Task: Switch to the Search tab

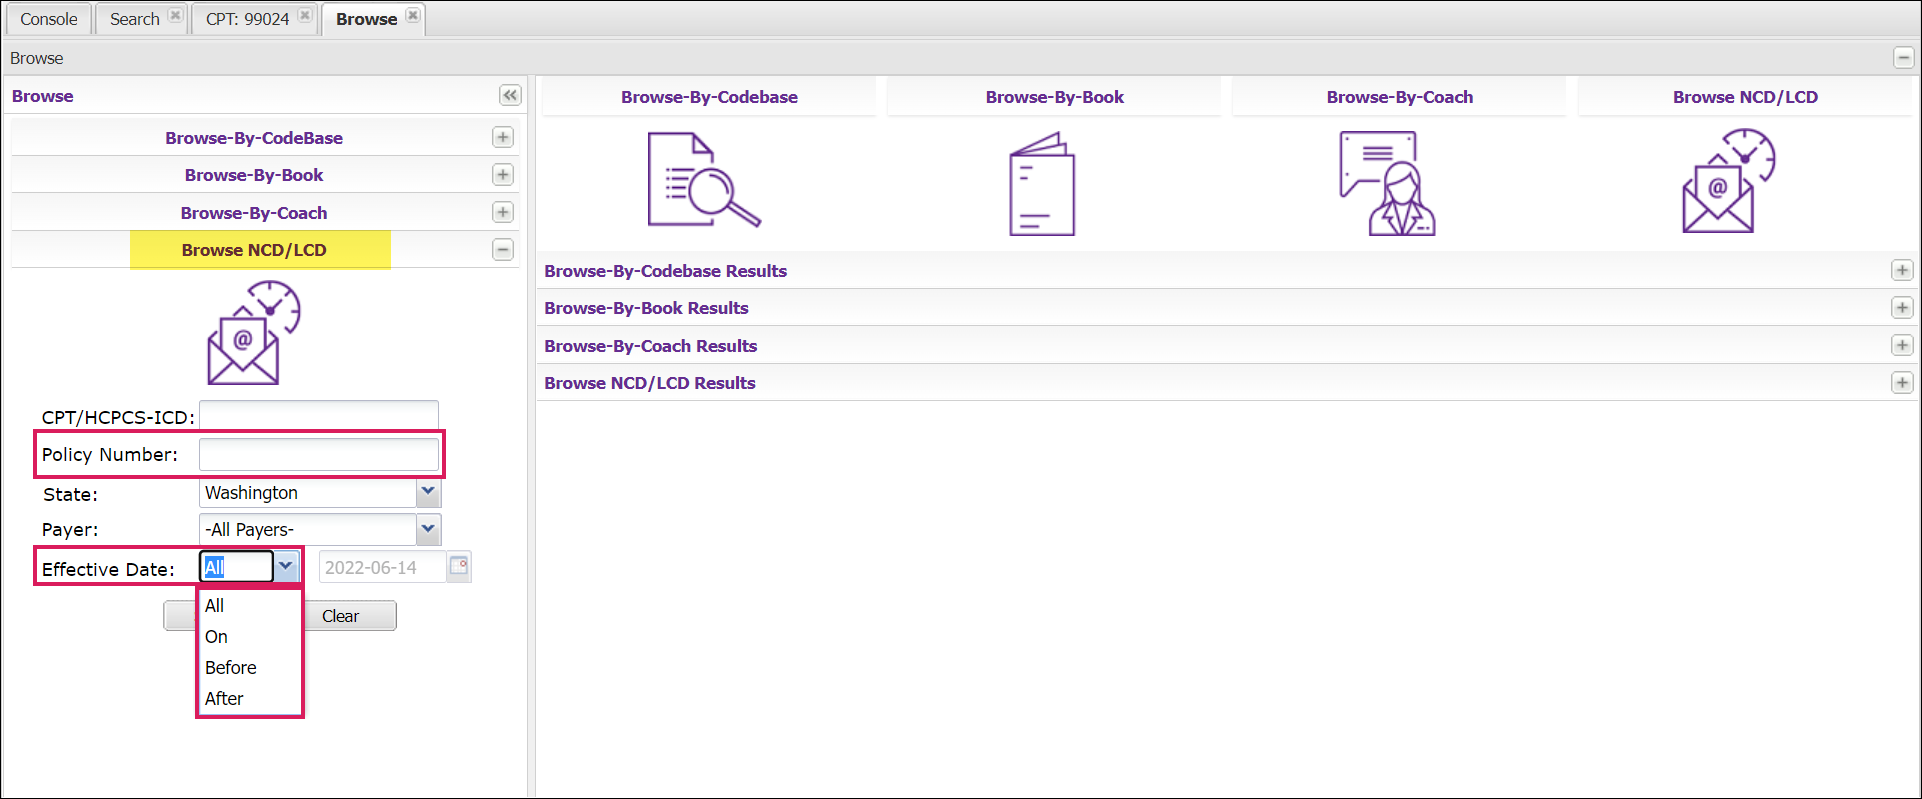Action: pos(134,19)
